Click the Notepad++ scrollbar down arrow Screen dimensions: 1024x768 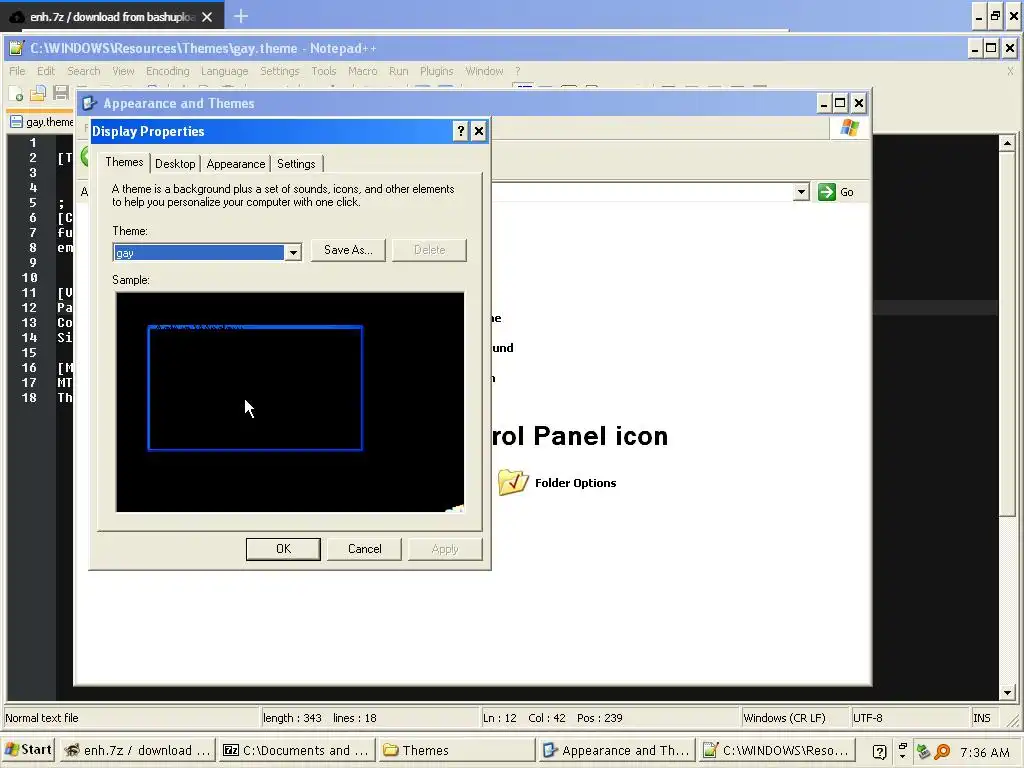coord(1007,693)
